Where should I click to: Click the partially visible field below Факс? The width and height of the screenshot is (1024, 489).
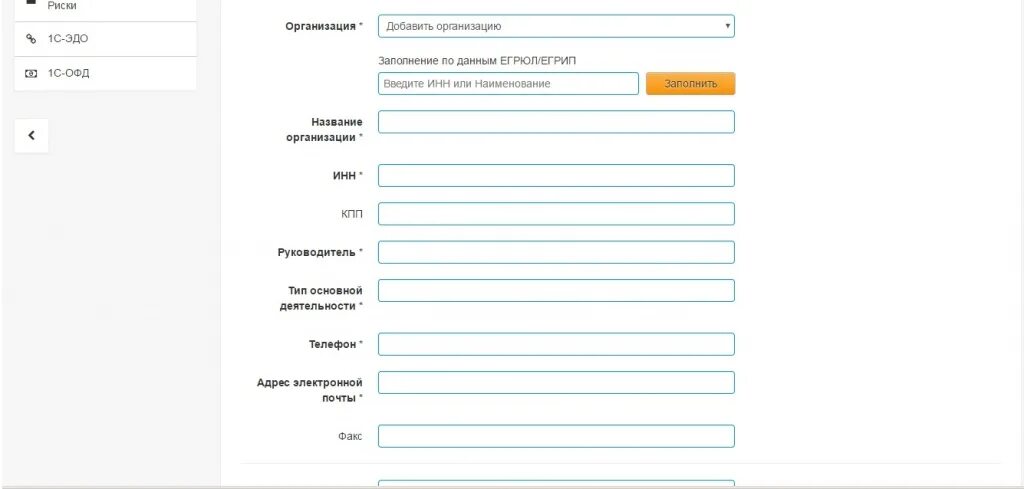tap(556, 484)
